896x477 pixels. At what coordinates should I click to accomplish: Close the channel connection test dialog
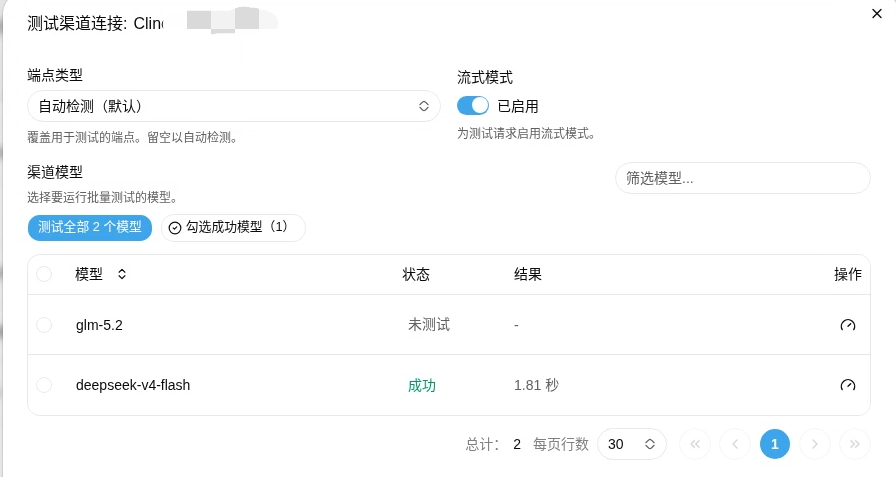coord(877,13)
